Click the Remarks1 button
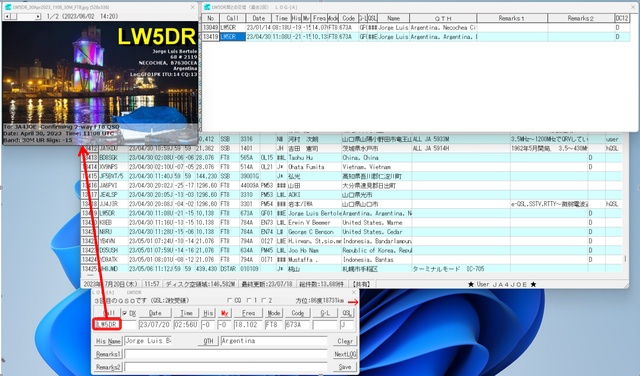Screen dimensions: 640x376 pyautogui.click(x=108, y=354)
